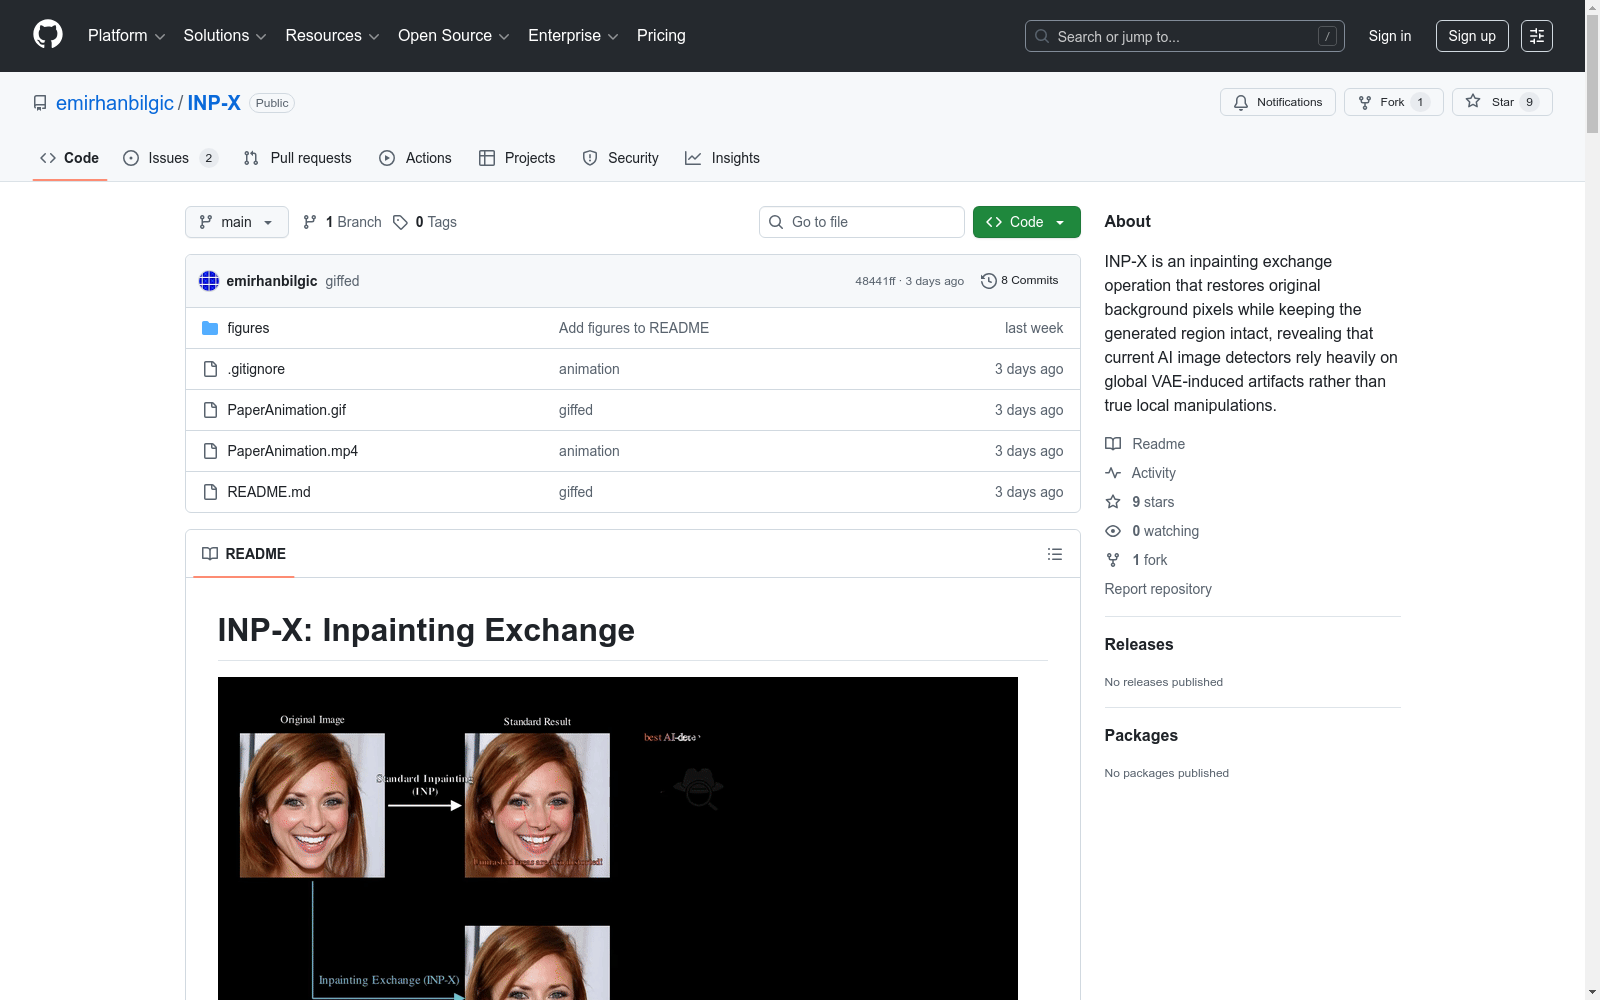Go to GitHub homepage via Octocat logo
The height and width of the screenshot is (1000, 1600).
point(48,35)
